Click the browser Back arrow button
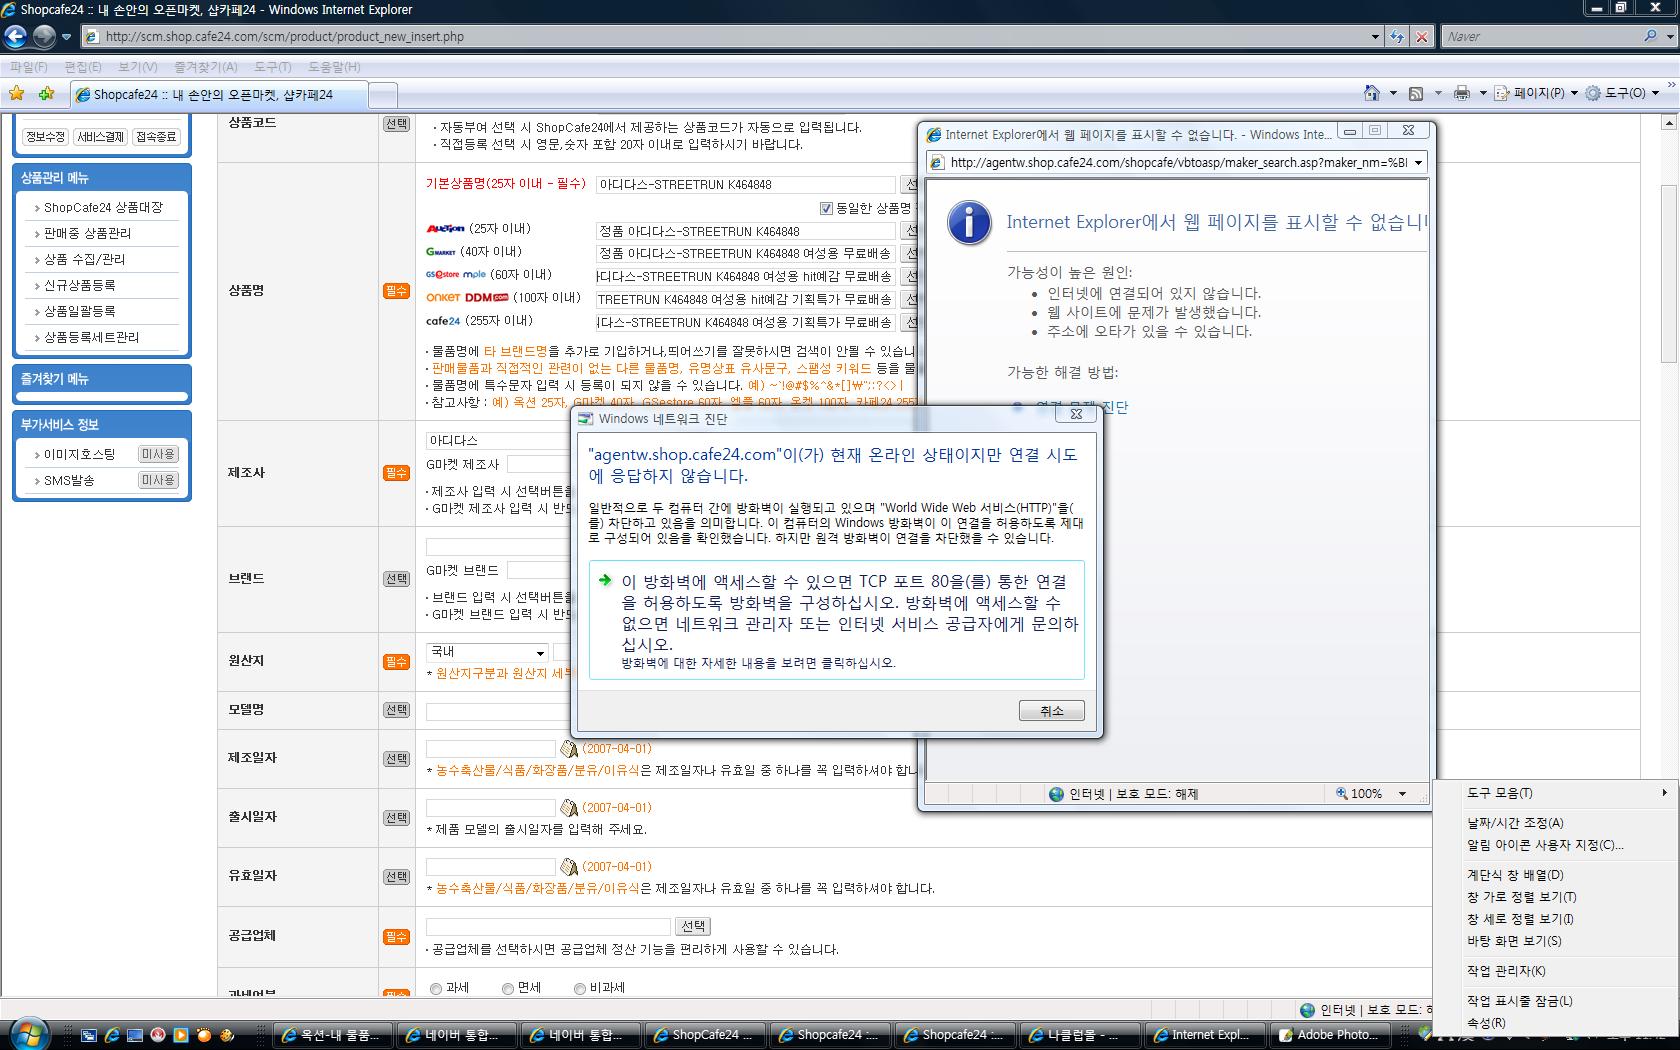 click(x=15, y=37)
